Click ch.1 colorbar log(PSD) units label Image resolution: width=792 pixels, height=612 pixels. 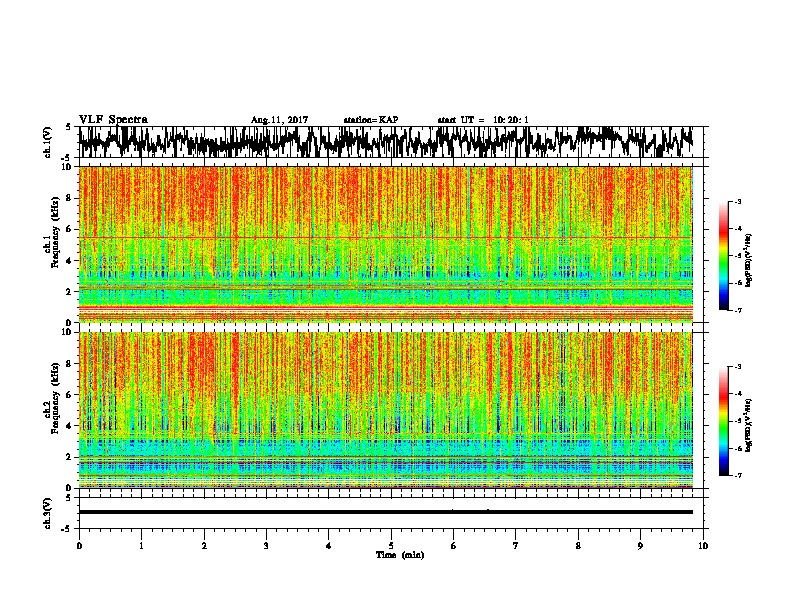(750, 260)
